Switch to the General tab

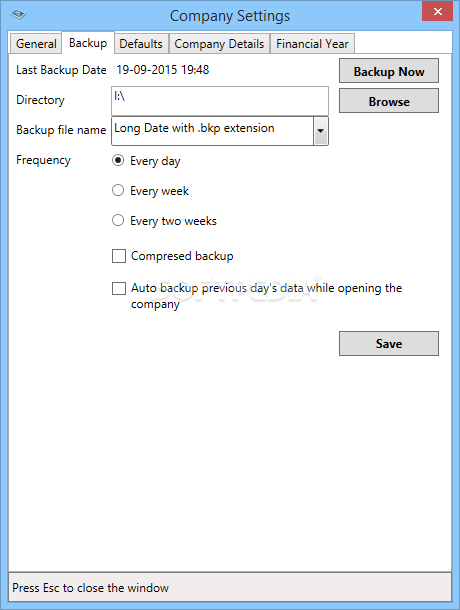coord(36,44)
